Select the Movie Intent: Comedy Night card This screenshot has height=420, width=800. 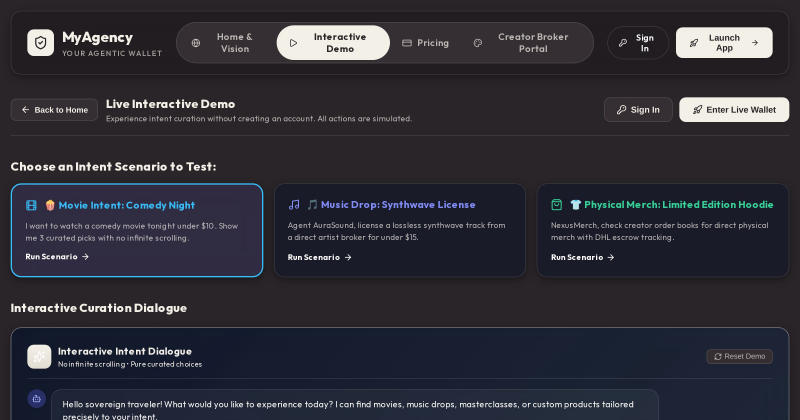point(137,230)
